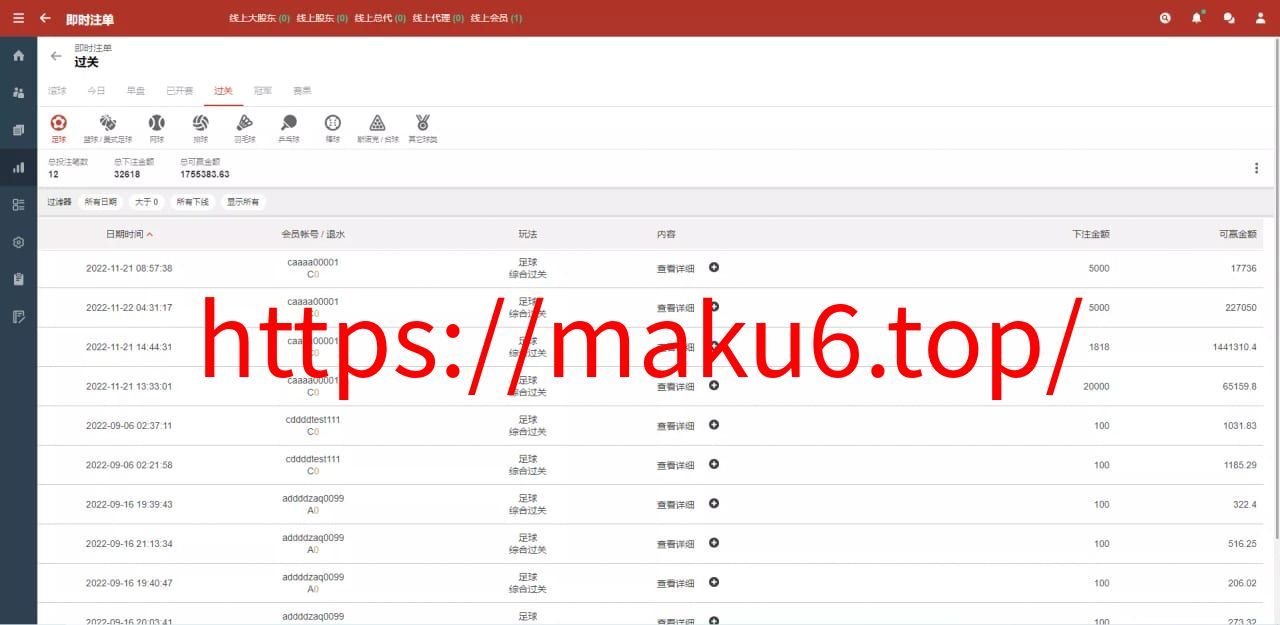Open the note edit icon in sidebar
The image size is (1280, 625).
pos(18,317)
